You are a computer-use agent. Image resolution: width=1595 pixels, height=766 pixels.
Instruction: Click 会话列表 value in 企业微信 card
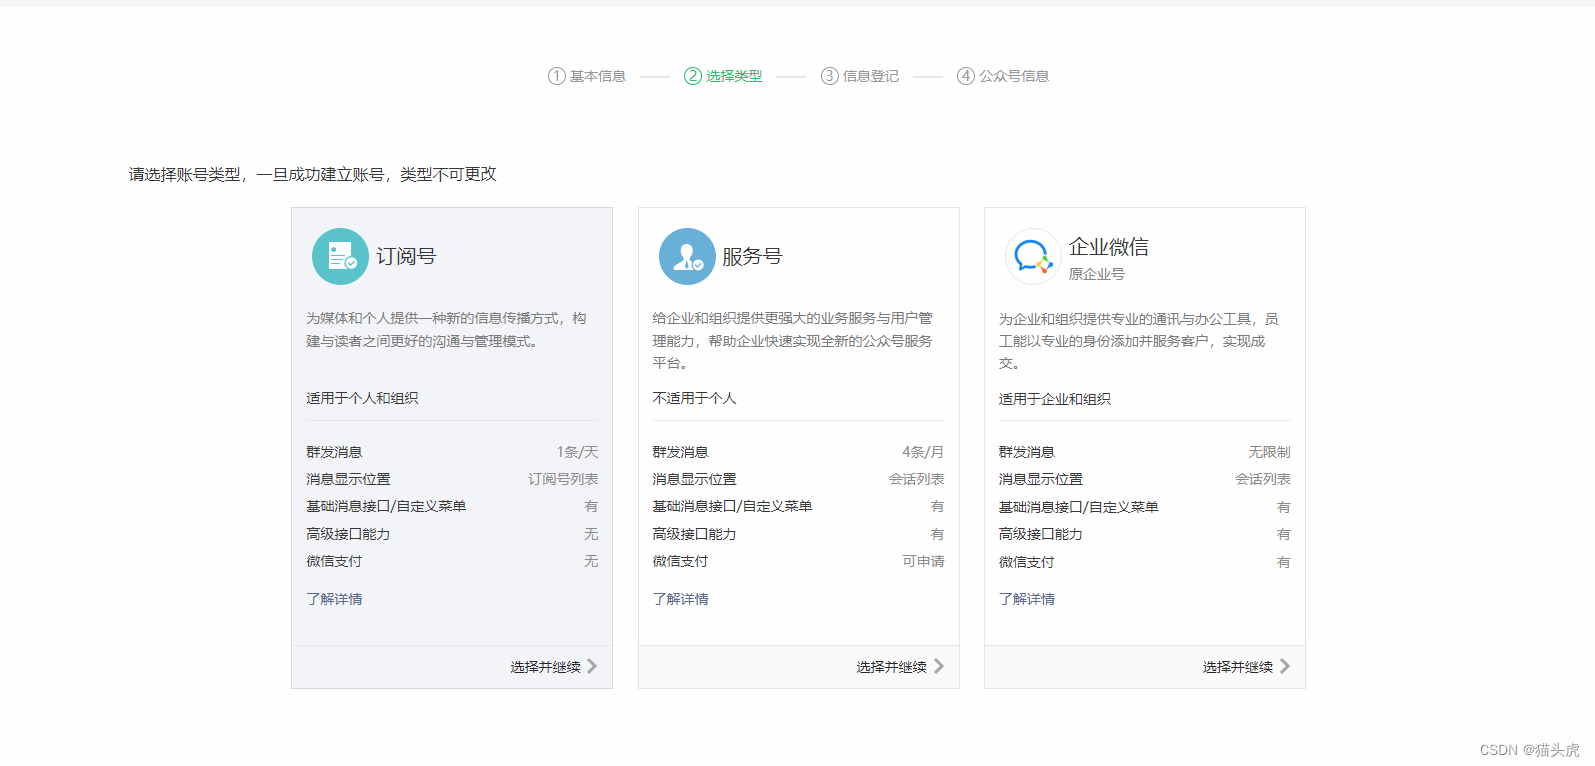[x=1263, y=479]
